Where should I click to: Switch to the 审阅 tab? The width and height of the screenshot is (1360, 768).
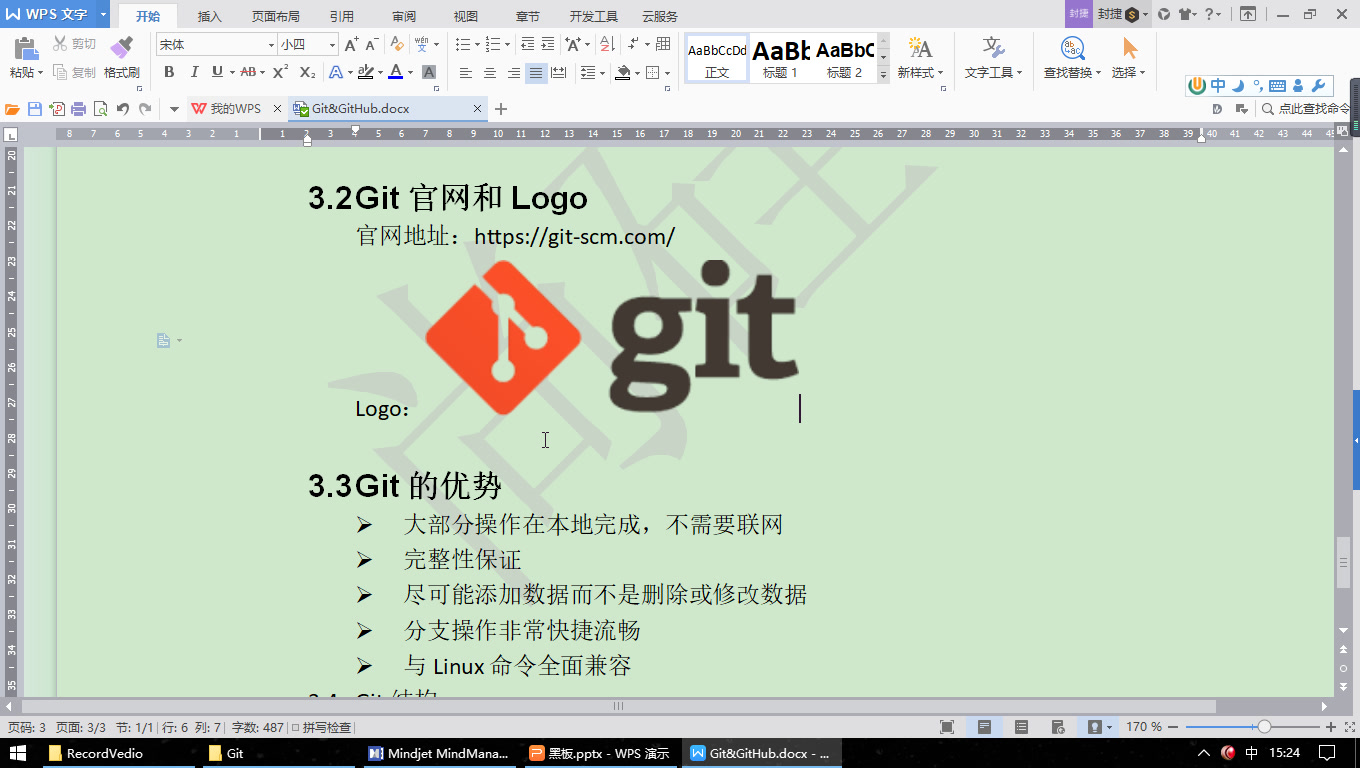404,16
